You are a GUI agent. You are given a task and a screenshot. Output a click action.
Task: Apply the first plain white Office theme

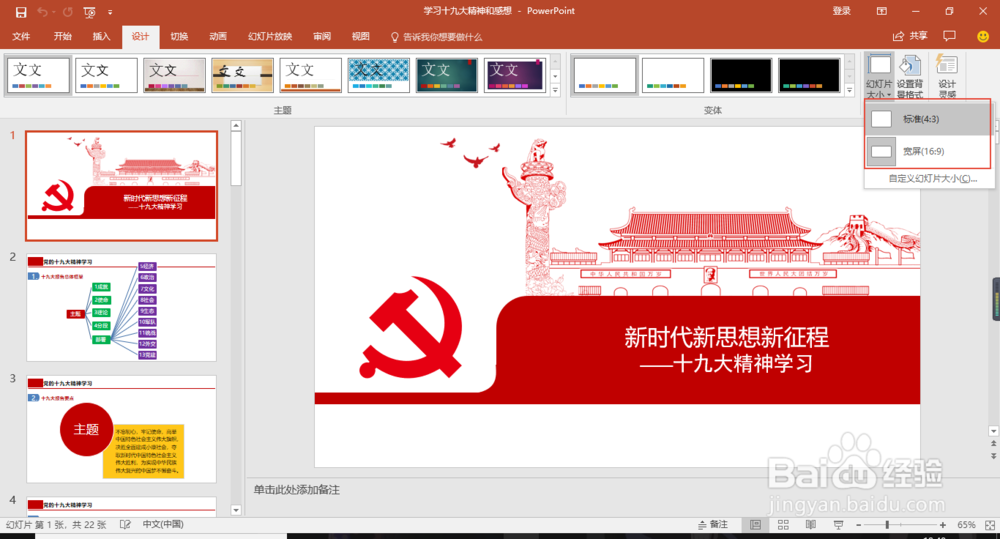tap(38, 75)
